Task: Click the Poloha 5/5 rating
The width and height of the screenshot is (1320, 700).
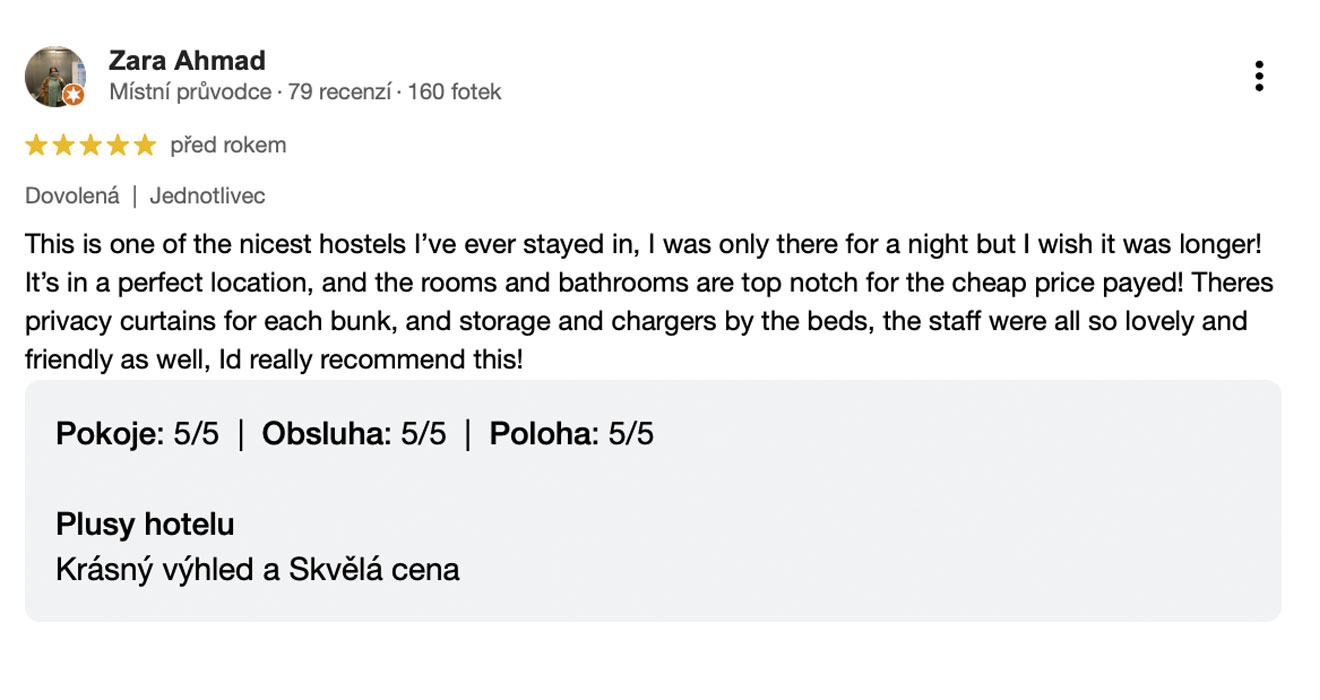Action: click(571, 434)
